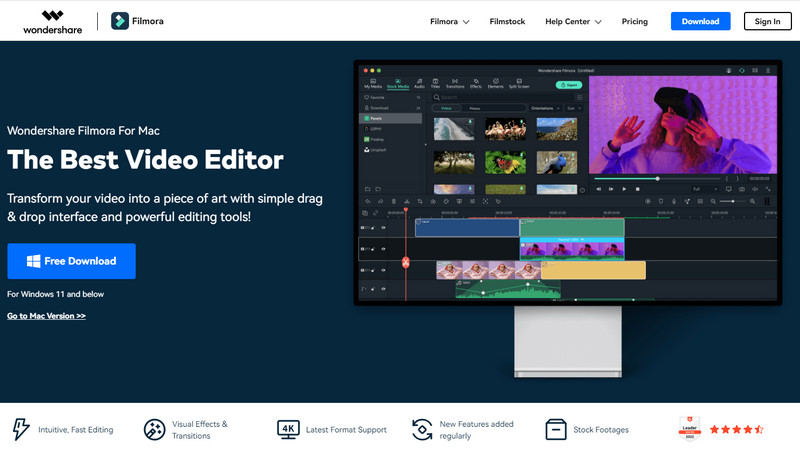Image resolution: width=800 pixels, height=470 pixels.
Task: Expand the Help Center navigation dropdown
Action: click(573, 21)
